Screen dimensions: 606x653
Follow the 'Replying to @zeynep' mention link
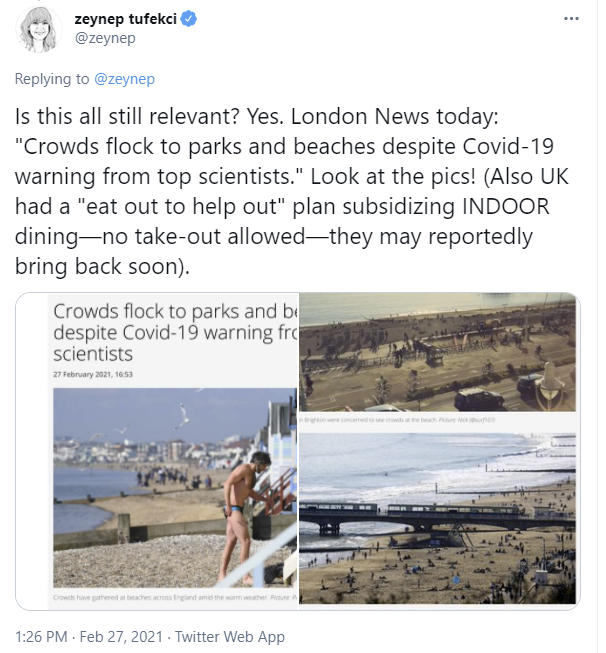(x=125, y=79)
